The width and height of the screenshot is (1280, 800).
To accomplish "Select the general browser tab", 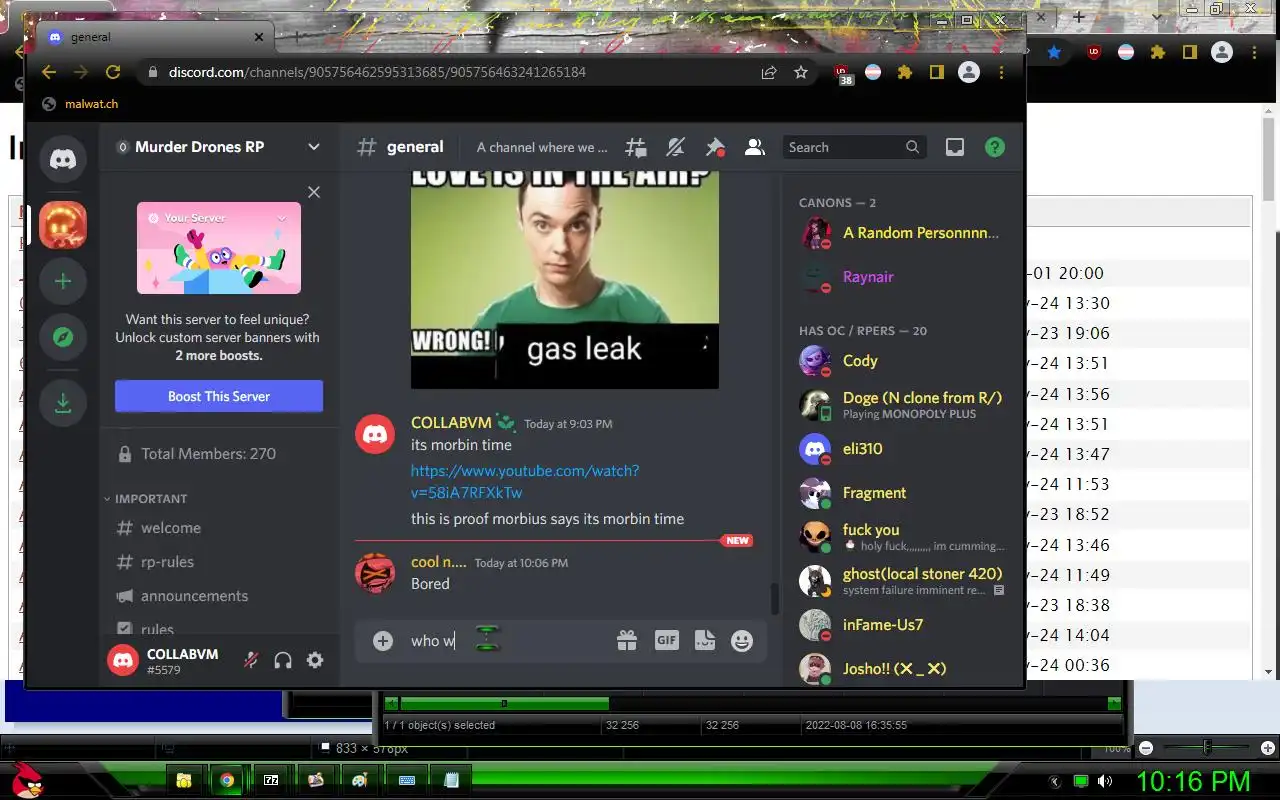I will [x=153, y=37].
